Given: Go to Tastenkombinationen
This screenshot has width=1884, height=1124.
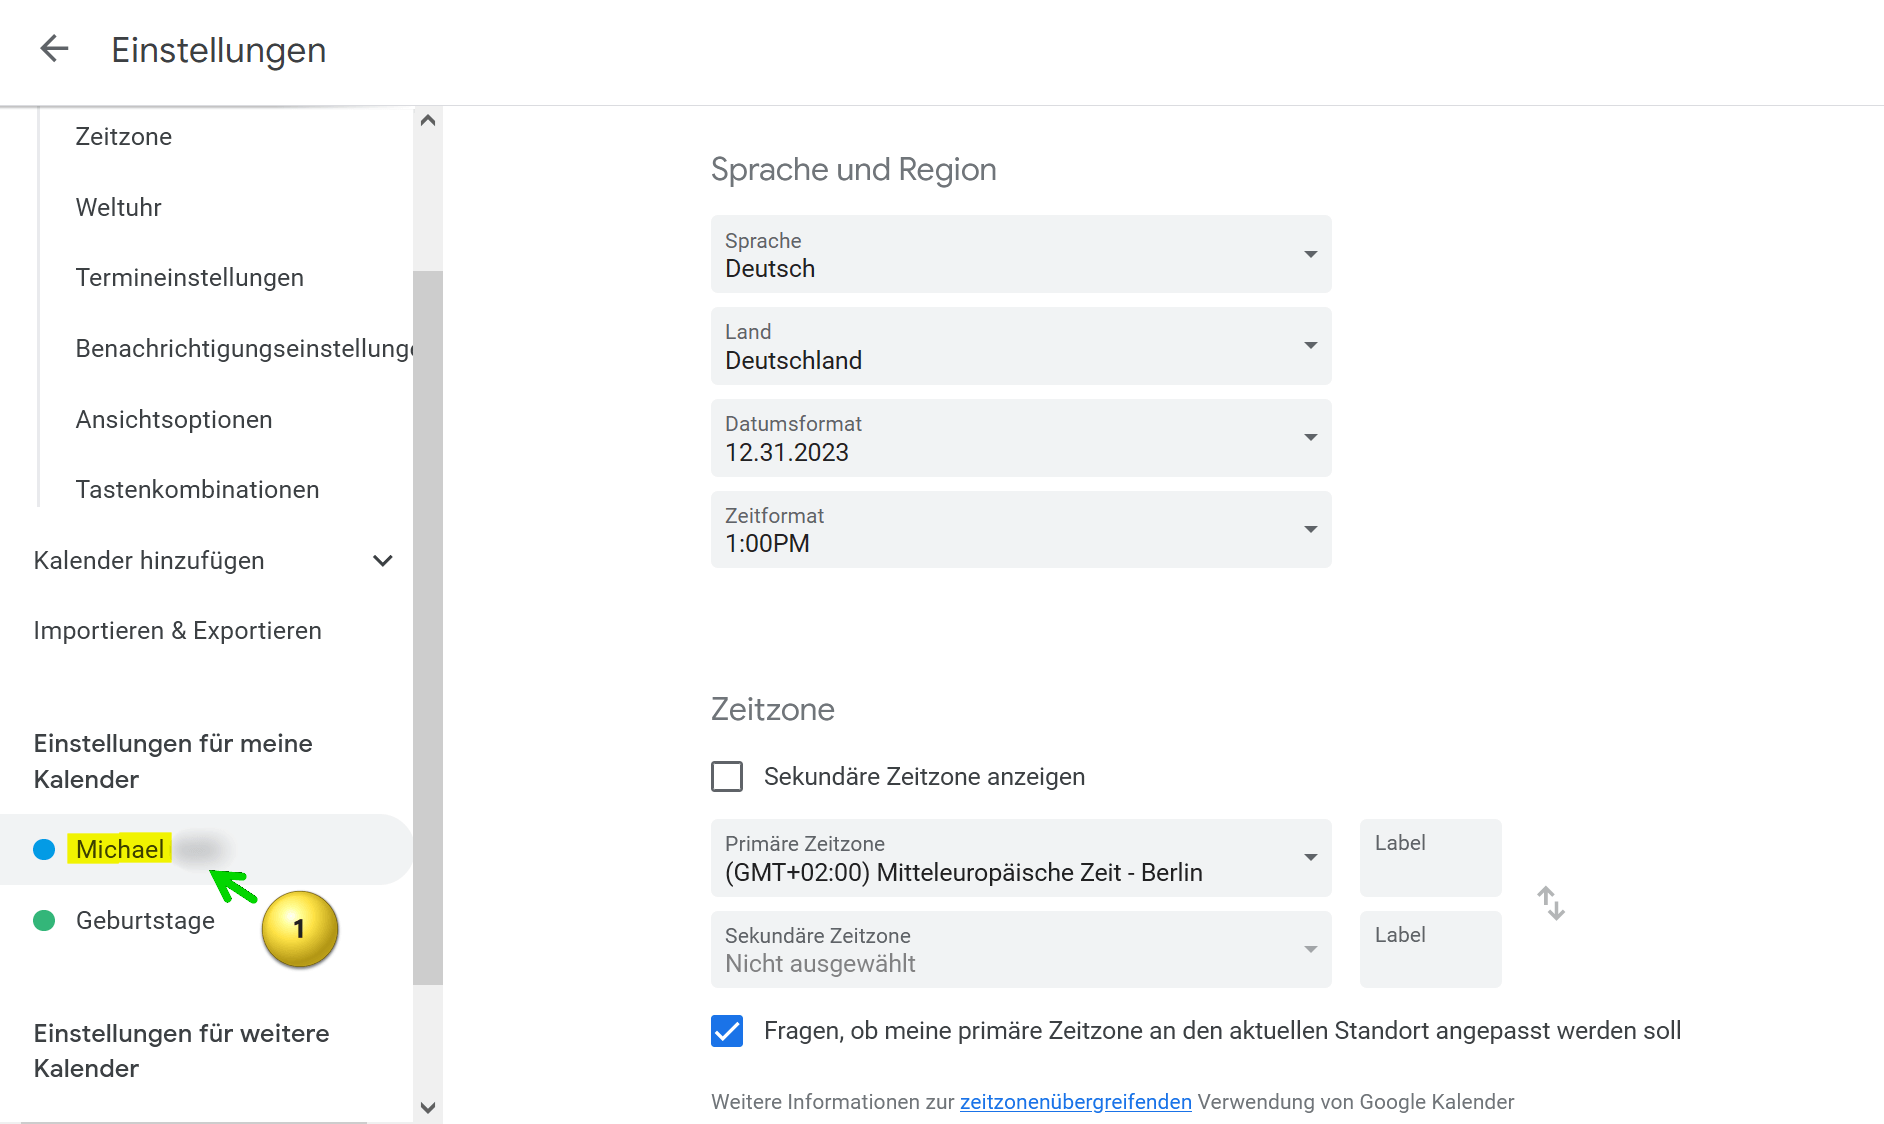Looking at the screenshot, I should (198, 489).
